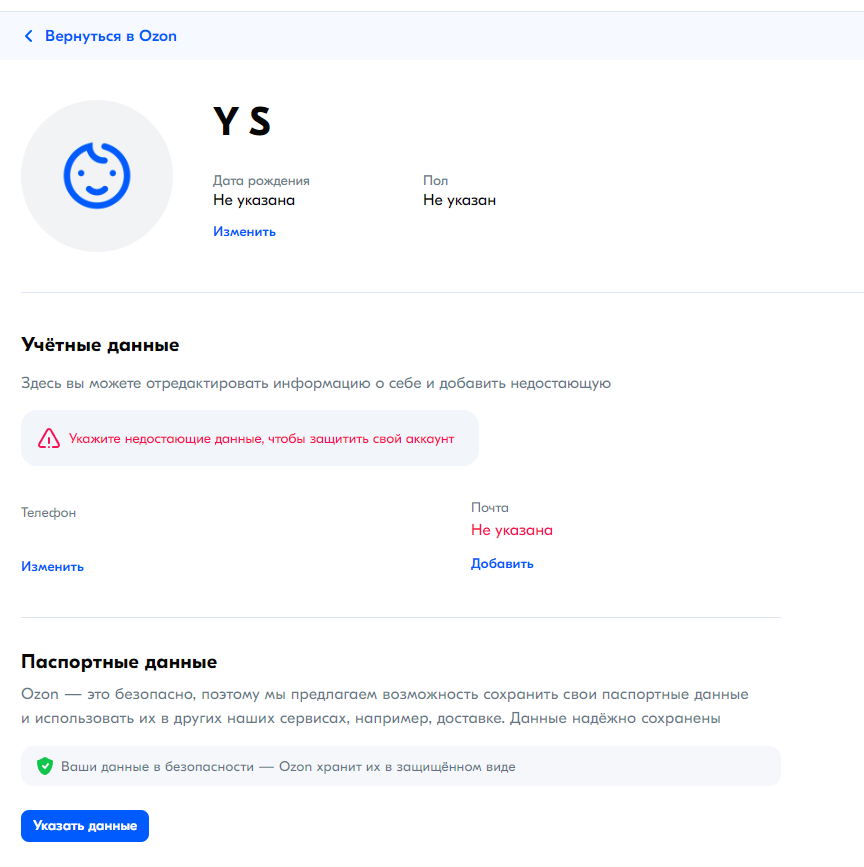Click the 'Телефон' field label

coord(48,513)
